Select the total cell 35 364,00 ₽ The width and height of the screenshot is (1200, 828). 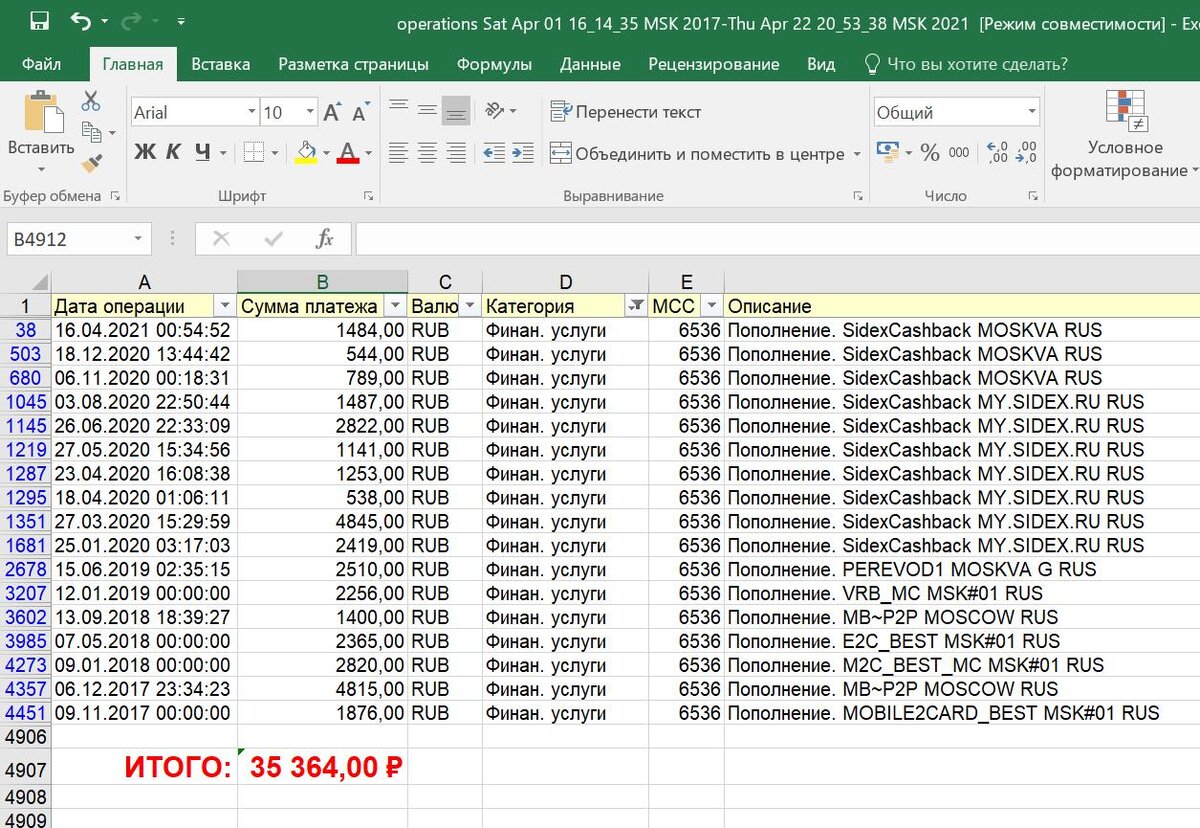322,767
